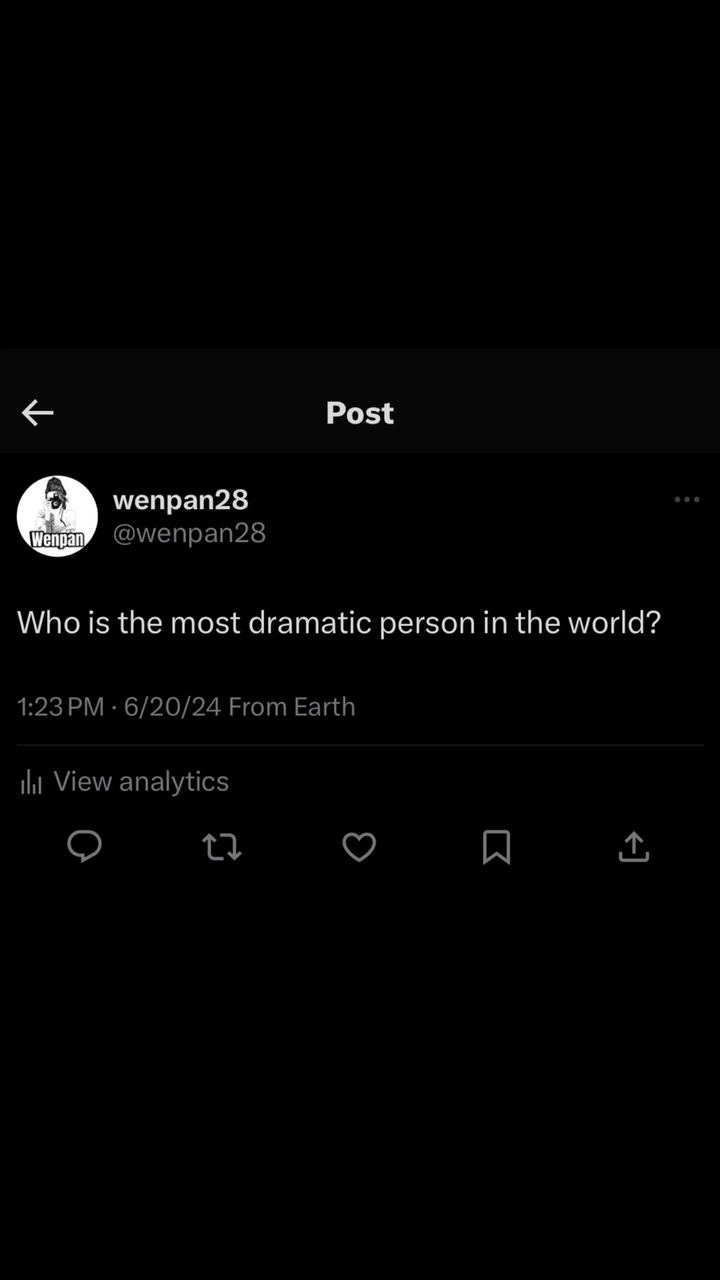Image resolution: width=720 pixels, height=1280 pixels.
Task: Tap the bar chart analytics icon
Action: [31, 782]
